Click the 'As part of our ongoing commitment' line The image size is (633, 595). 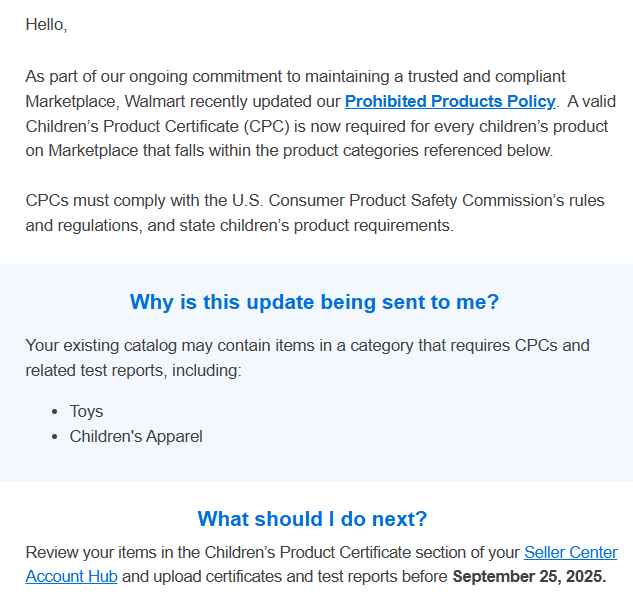pyautogui.click(x=295, y=76)
